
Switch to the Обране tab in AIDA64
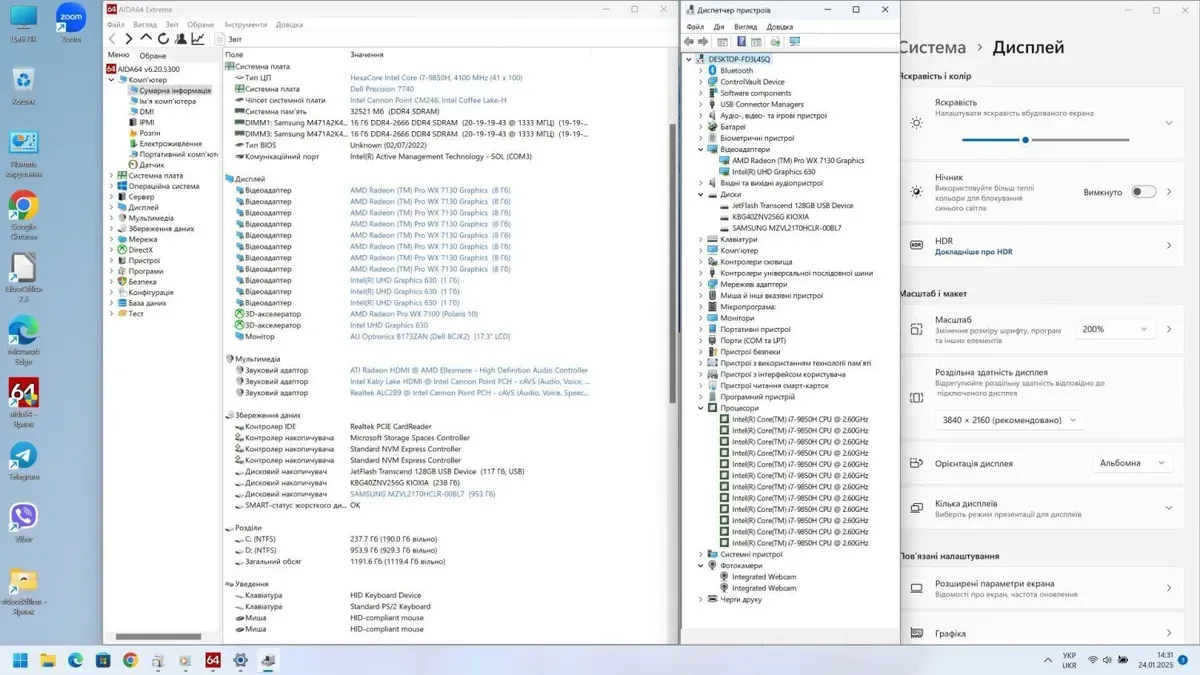pos(153,56)
